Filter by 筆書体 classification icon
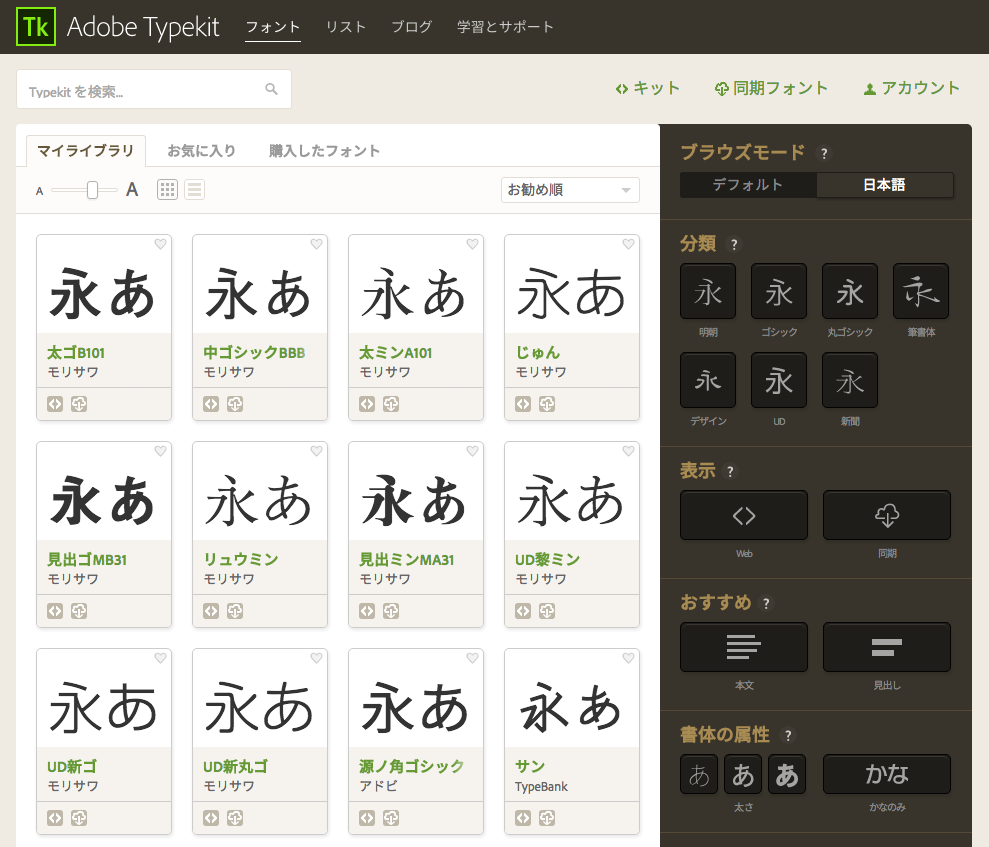Screen dimensions: 989x847 (x=921, y=291)
